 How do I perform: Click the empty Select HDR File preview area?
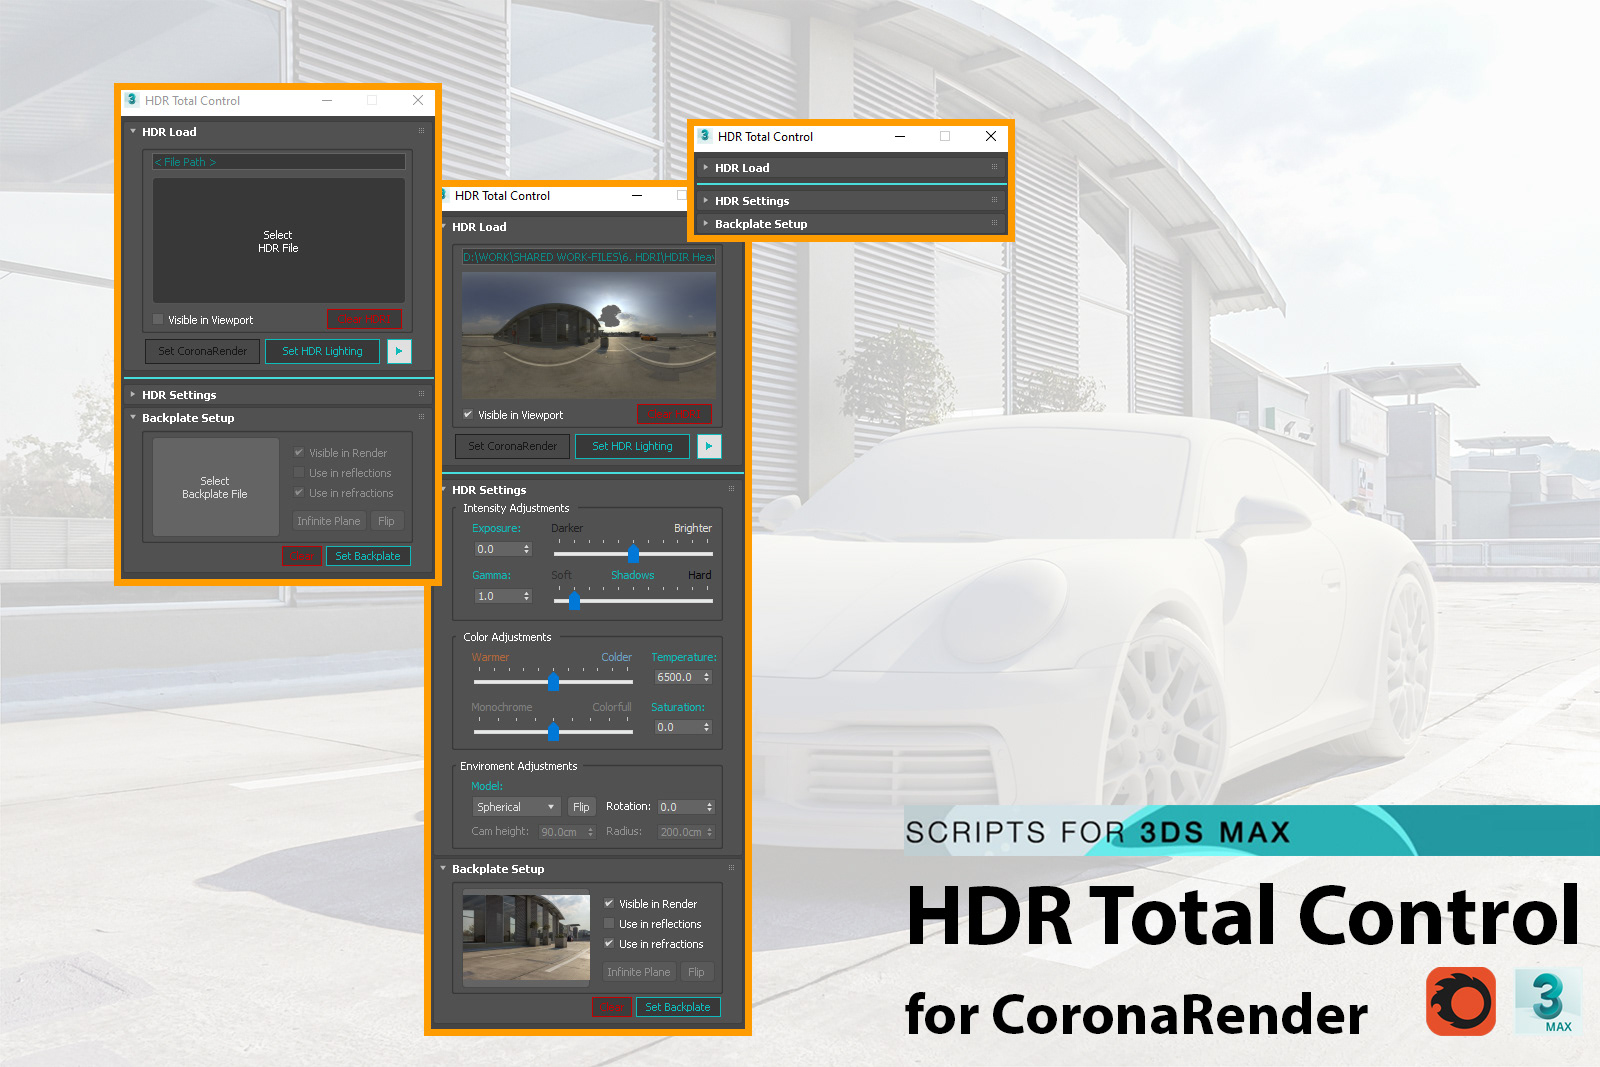(278, 241)
